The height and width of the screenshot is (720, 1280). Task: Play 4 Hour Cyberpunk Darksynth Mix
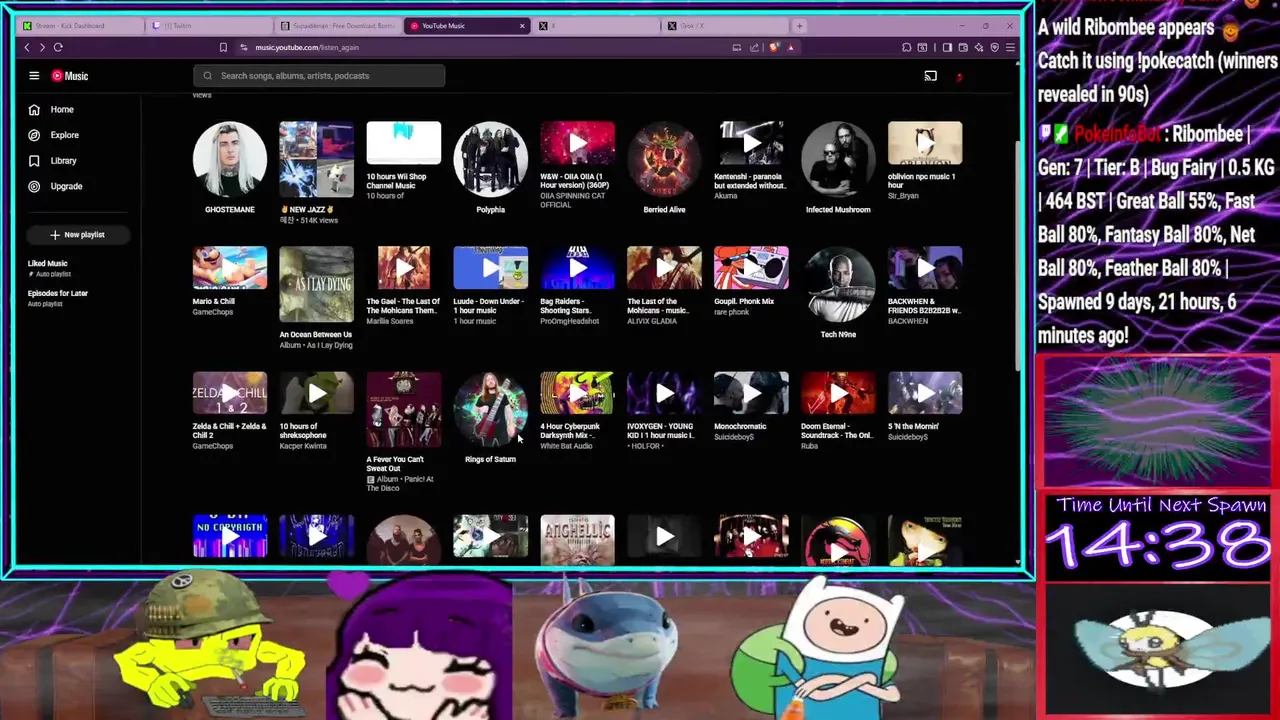[577, 393]
